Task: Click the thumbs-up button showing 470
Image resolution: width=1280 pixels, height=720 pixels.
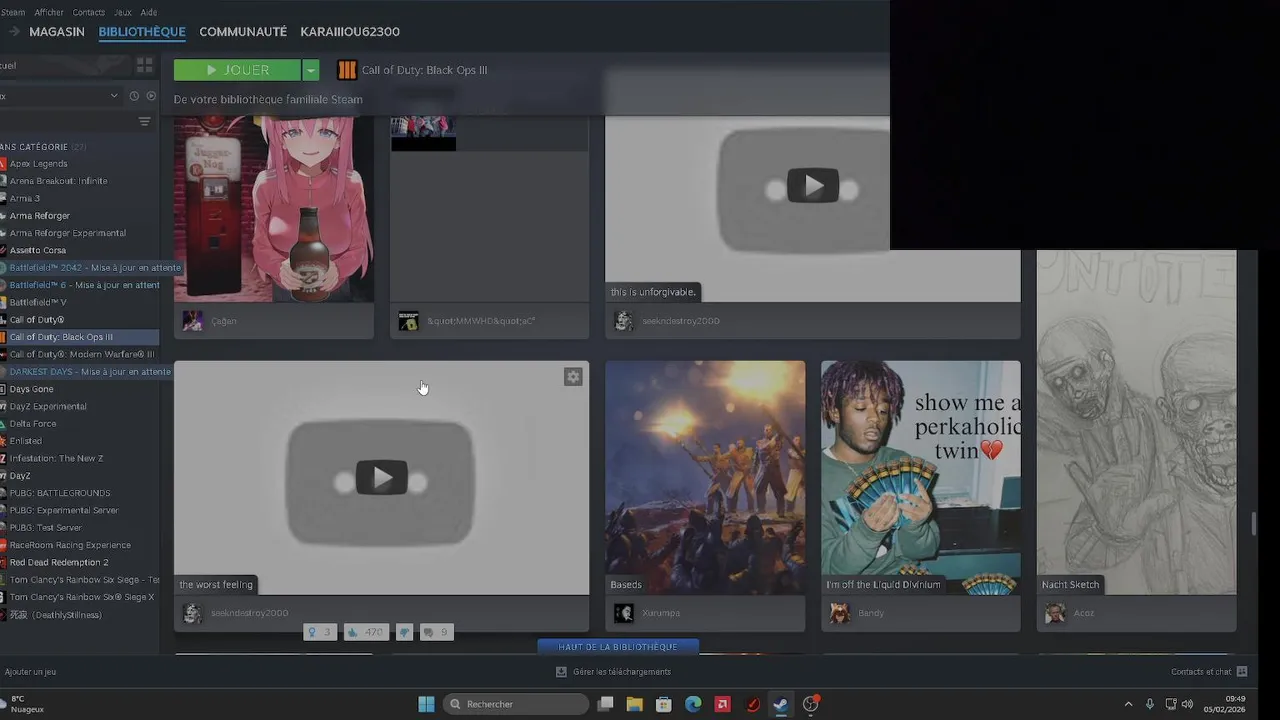Action: click(366, 632)
